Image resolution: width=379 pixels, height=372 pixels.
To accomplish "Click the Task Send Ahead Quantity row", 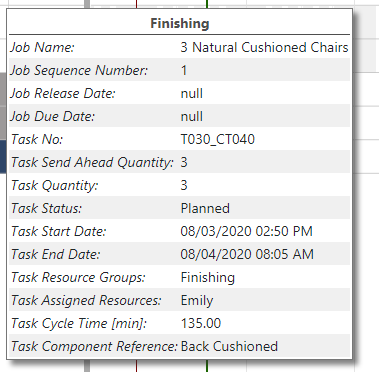I will (179, 162).
